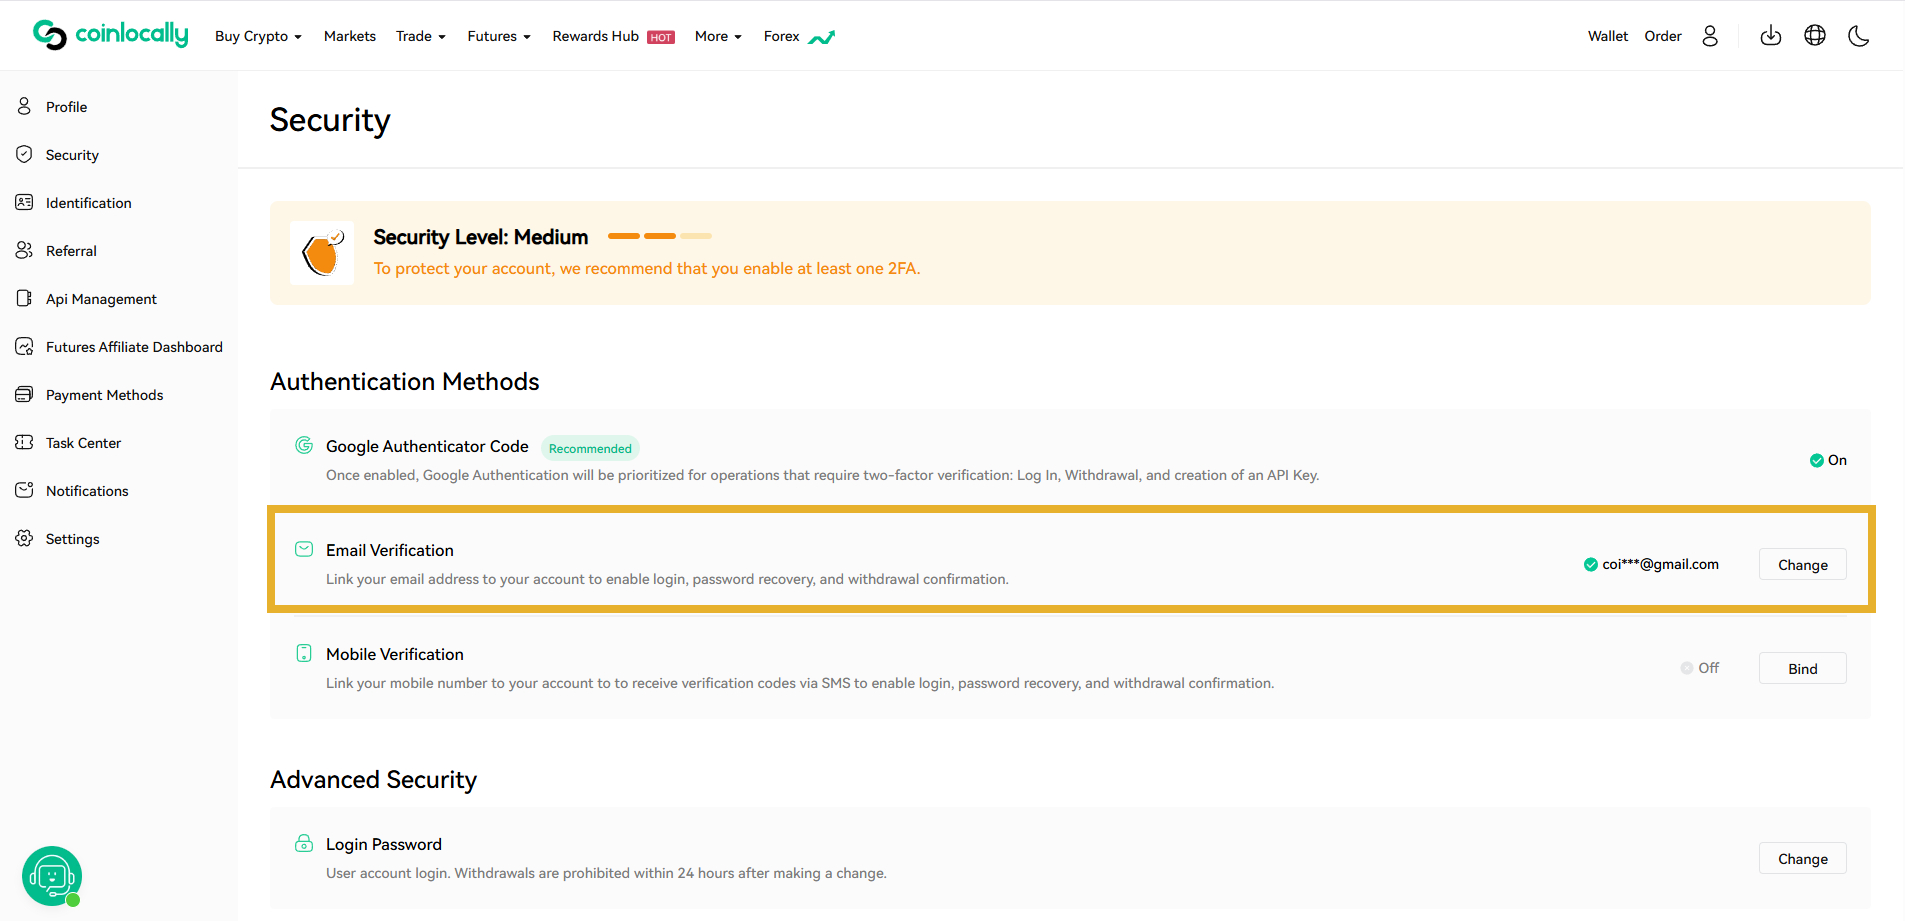This screenshot has height=921, width=1905.
Task: Click the green check beside email address
Action: 1590,565
